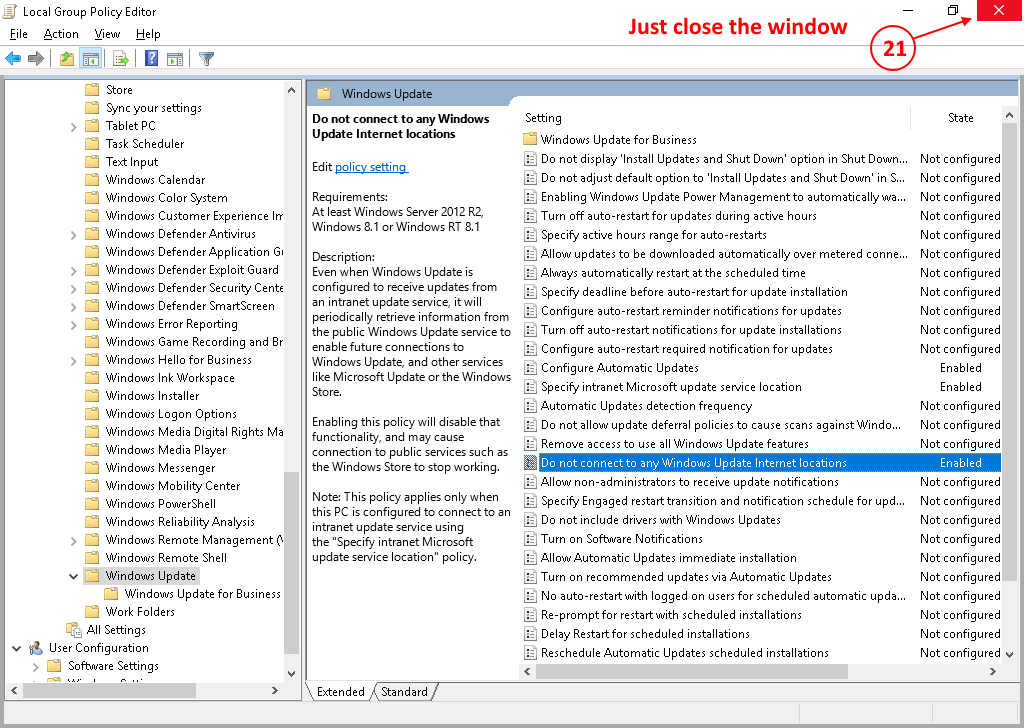Click the 'policy setting' edit link
Viewport: 1024px width, 728px height.
pyautogui.click(x=371, y=167)
